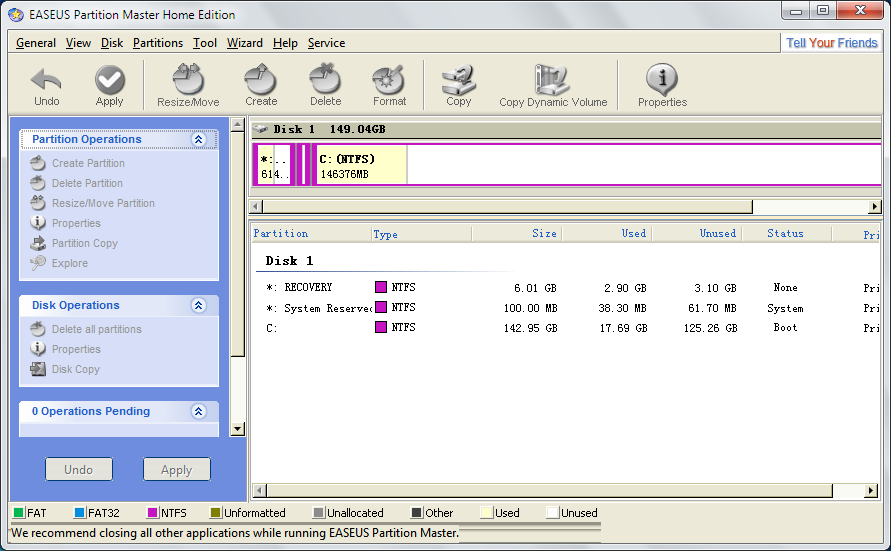Click the FAT32 legend color swatch
891x551 pixels.
(80, 512)
